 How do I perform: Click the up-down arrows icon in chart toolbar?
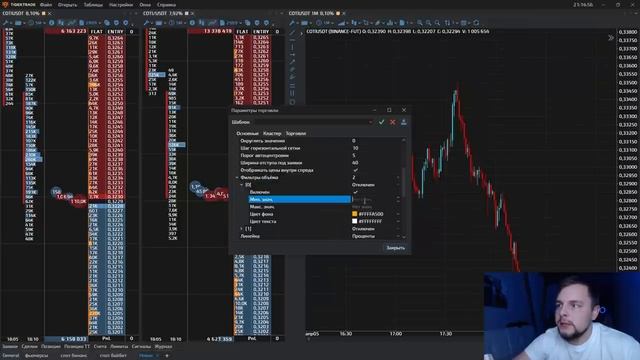point(448,23)
